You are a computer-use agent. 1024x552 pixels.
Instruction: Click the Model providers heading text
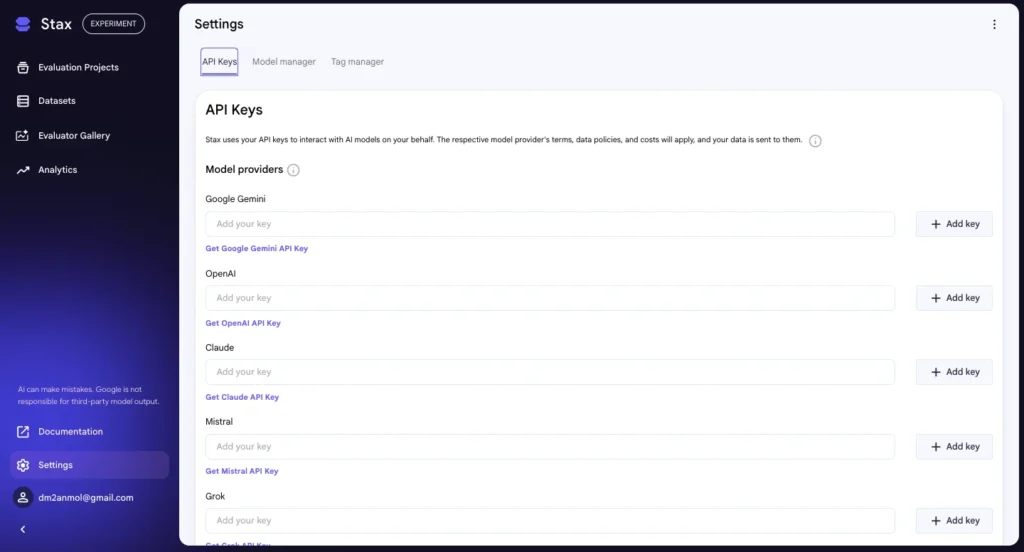click(244, 169)
